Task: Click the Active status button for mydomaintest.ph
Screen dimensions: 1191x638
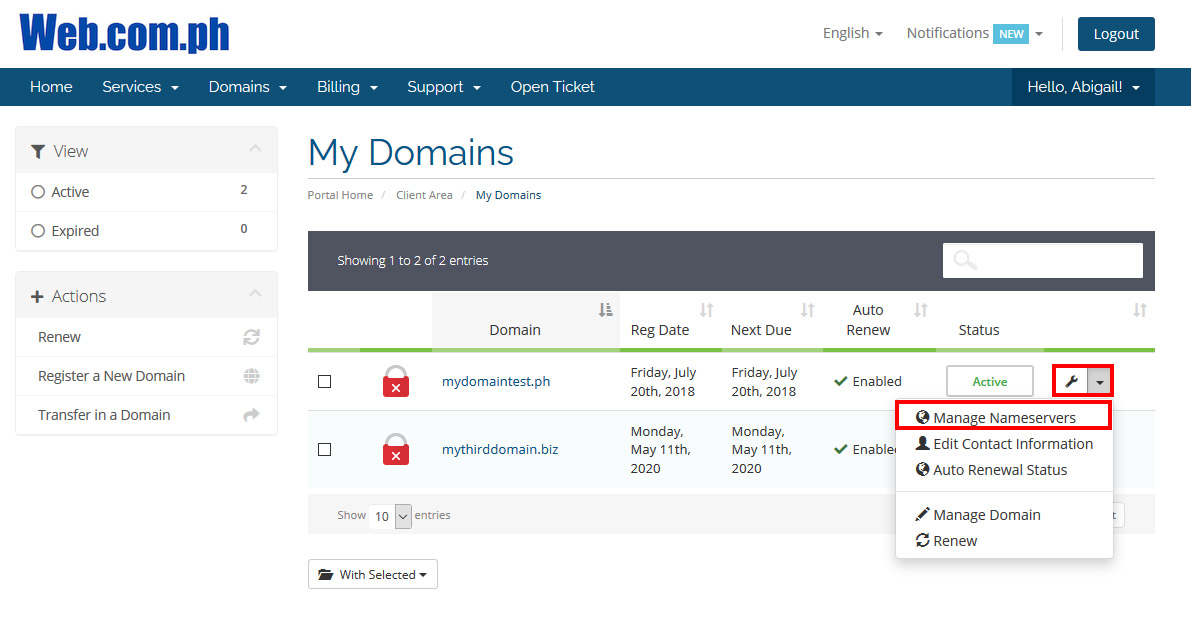Action: (x=990, y=381)
